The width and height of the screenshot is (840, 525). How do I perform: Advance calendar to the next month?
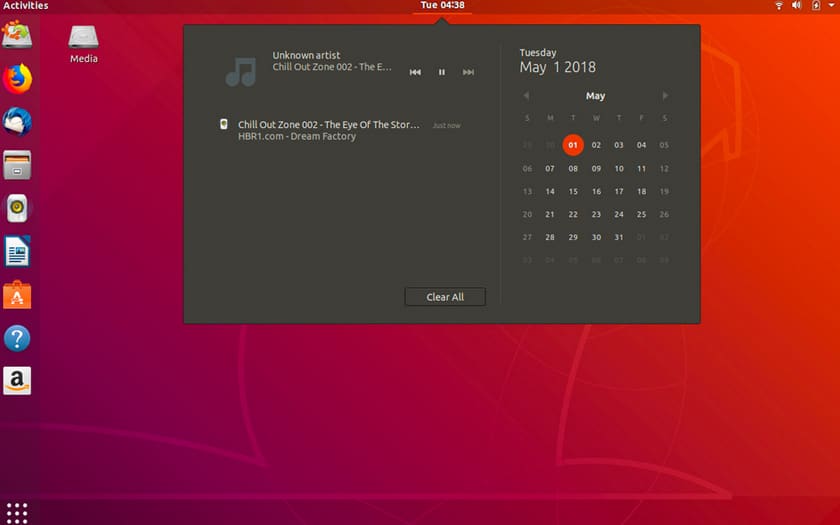665,96
